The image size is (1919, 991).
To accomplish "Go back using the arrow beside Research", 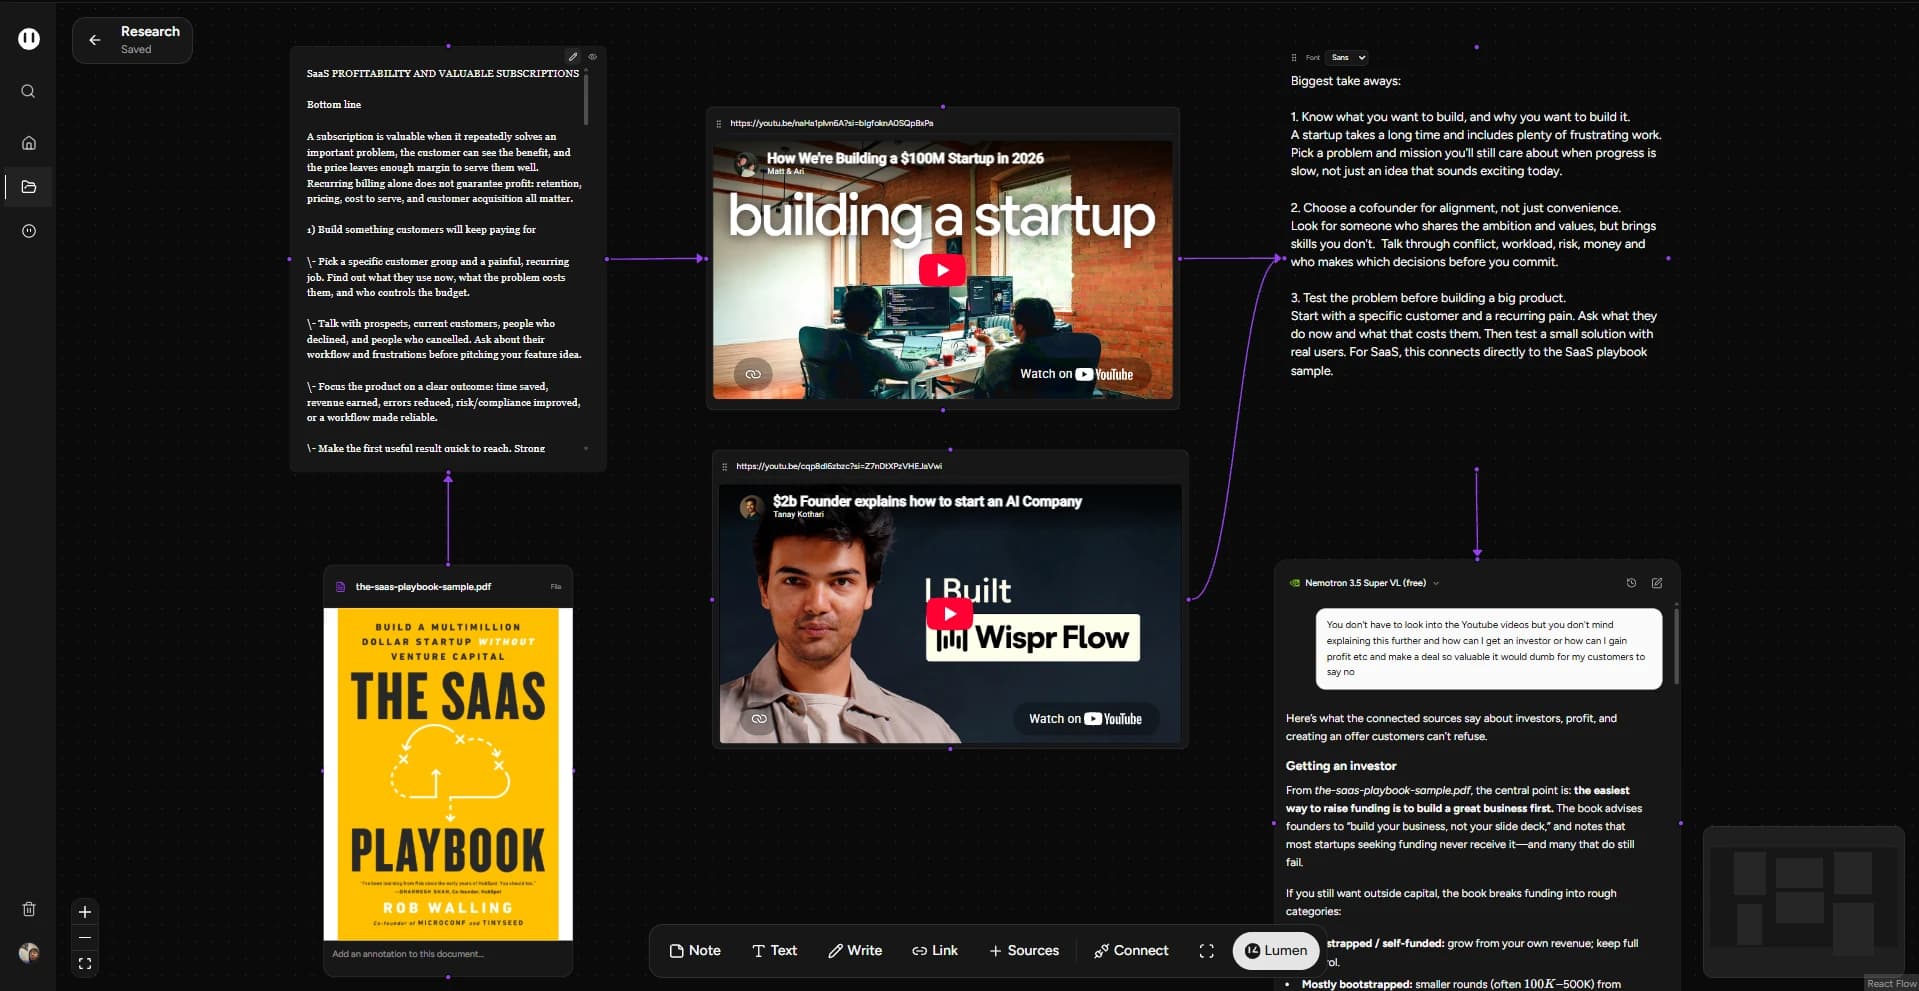I will click(95, 40).
